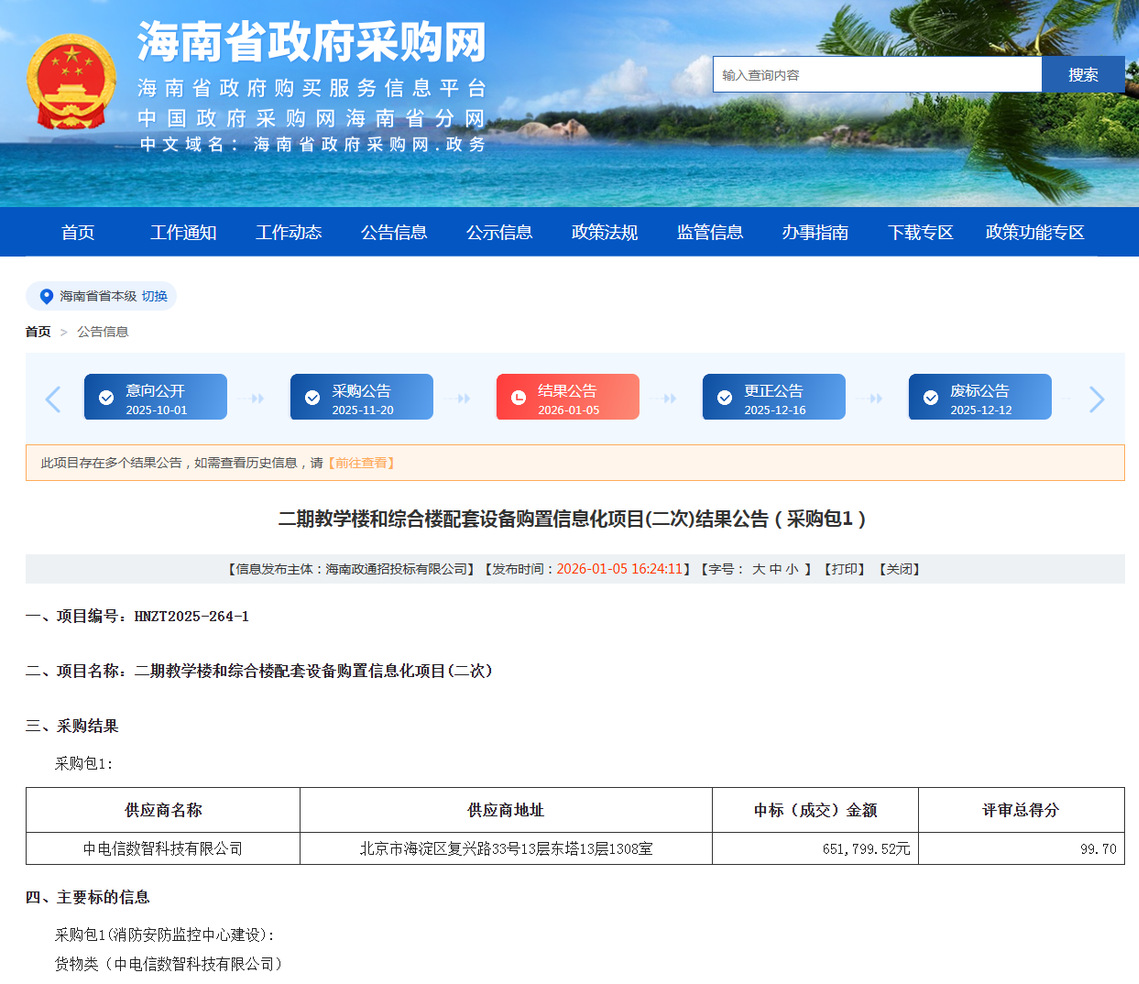Go to 下载专区 in navigation
The image size is (1139, 984).
point(920,232)
